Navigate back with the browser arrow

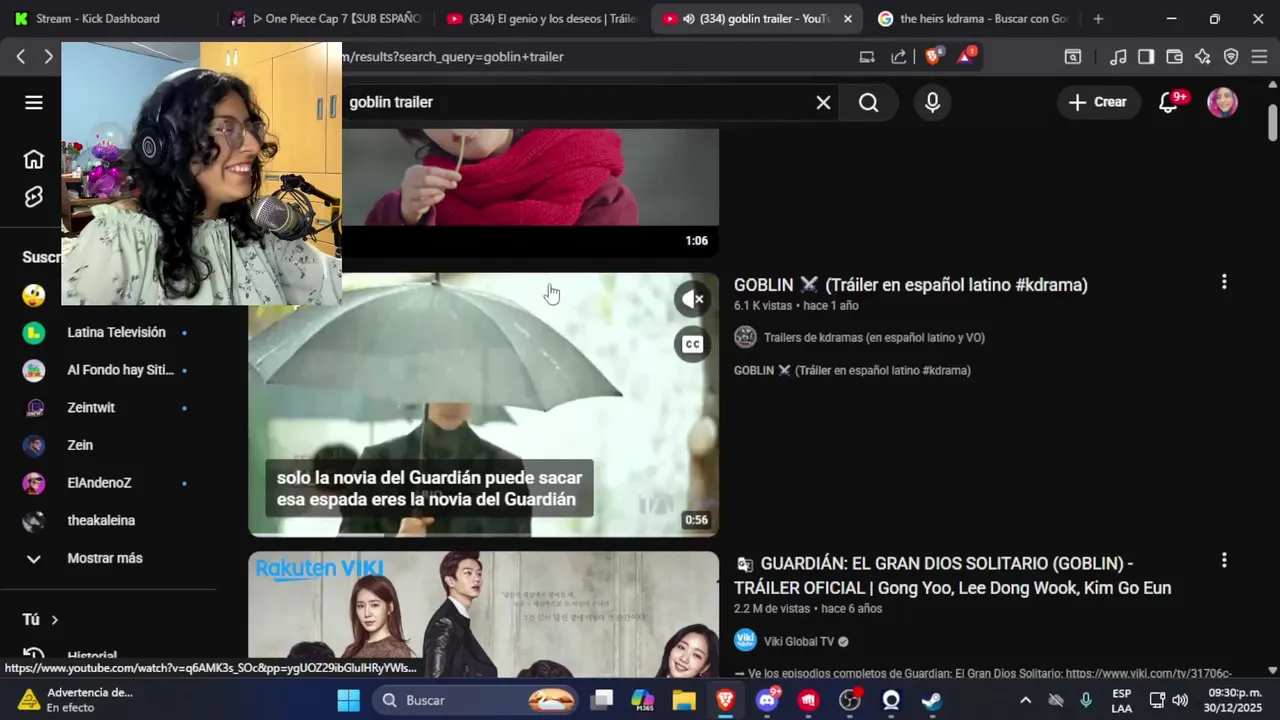[21, 57]
